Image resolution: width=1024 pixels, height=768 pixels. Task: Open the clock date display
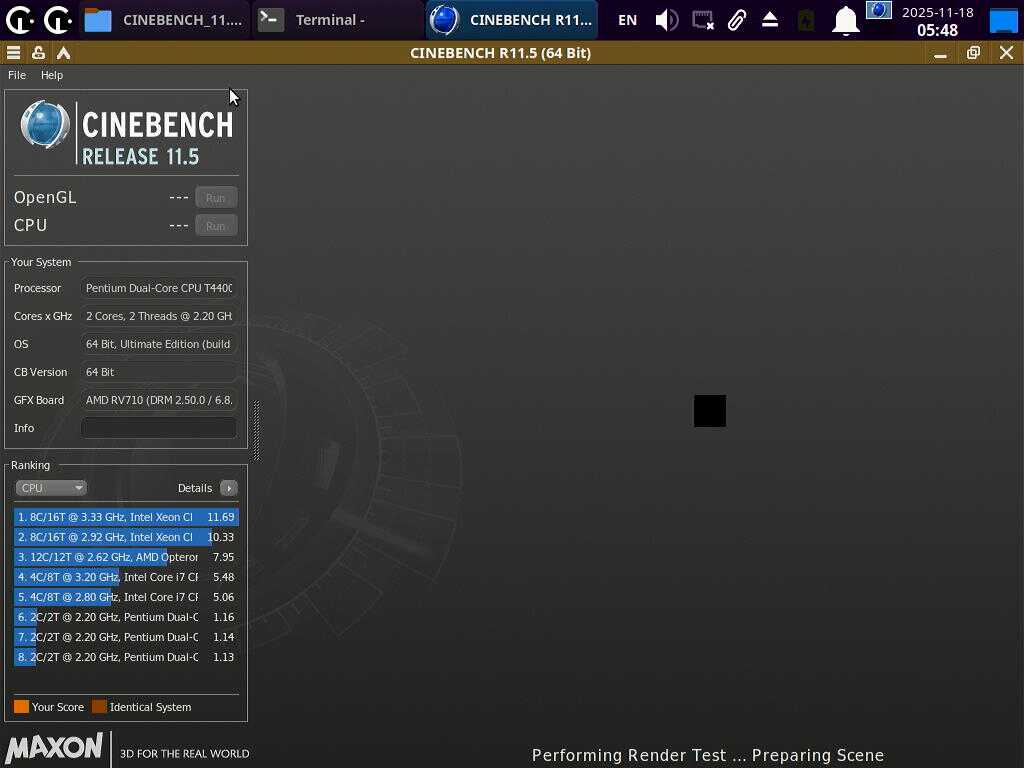tap(938, 21)
